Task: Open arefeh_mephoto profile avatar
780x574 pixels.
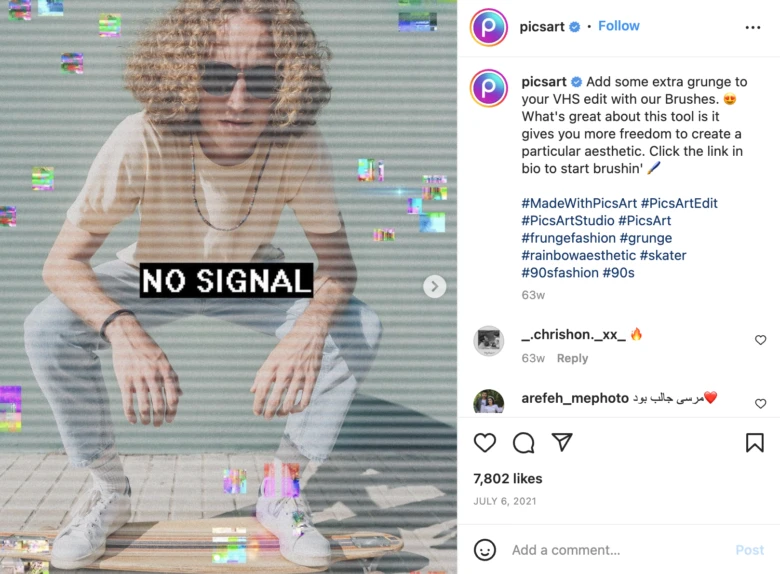Action: [488, 401]
